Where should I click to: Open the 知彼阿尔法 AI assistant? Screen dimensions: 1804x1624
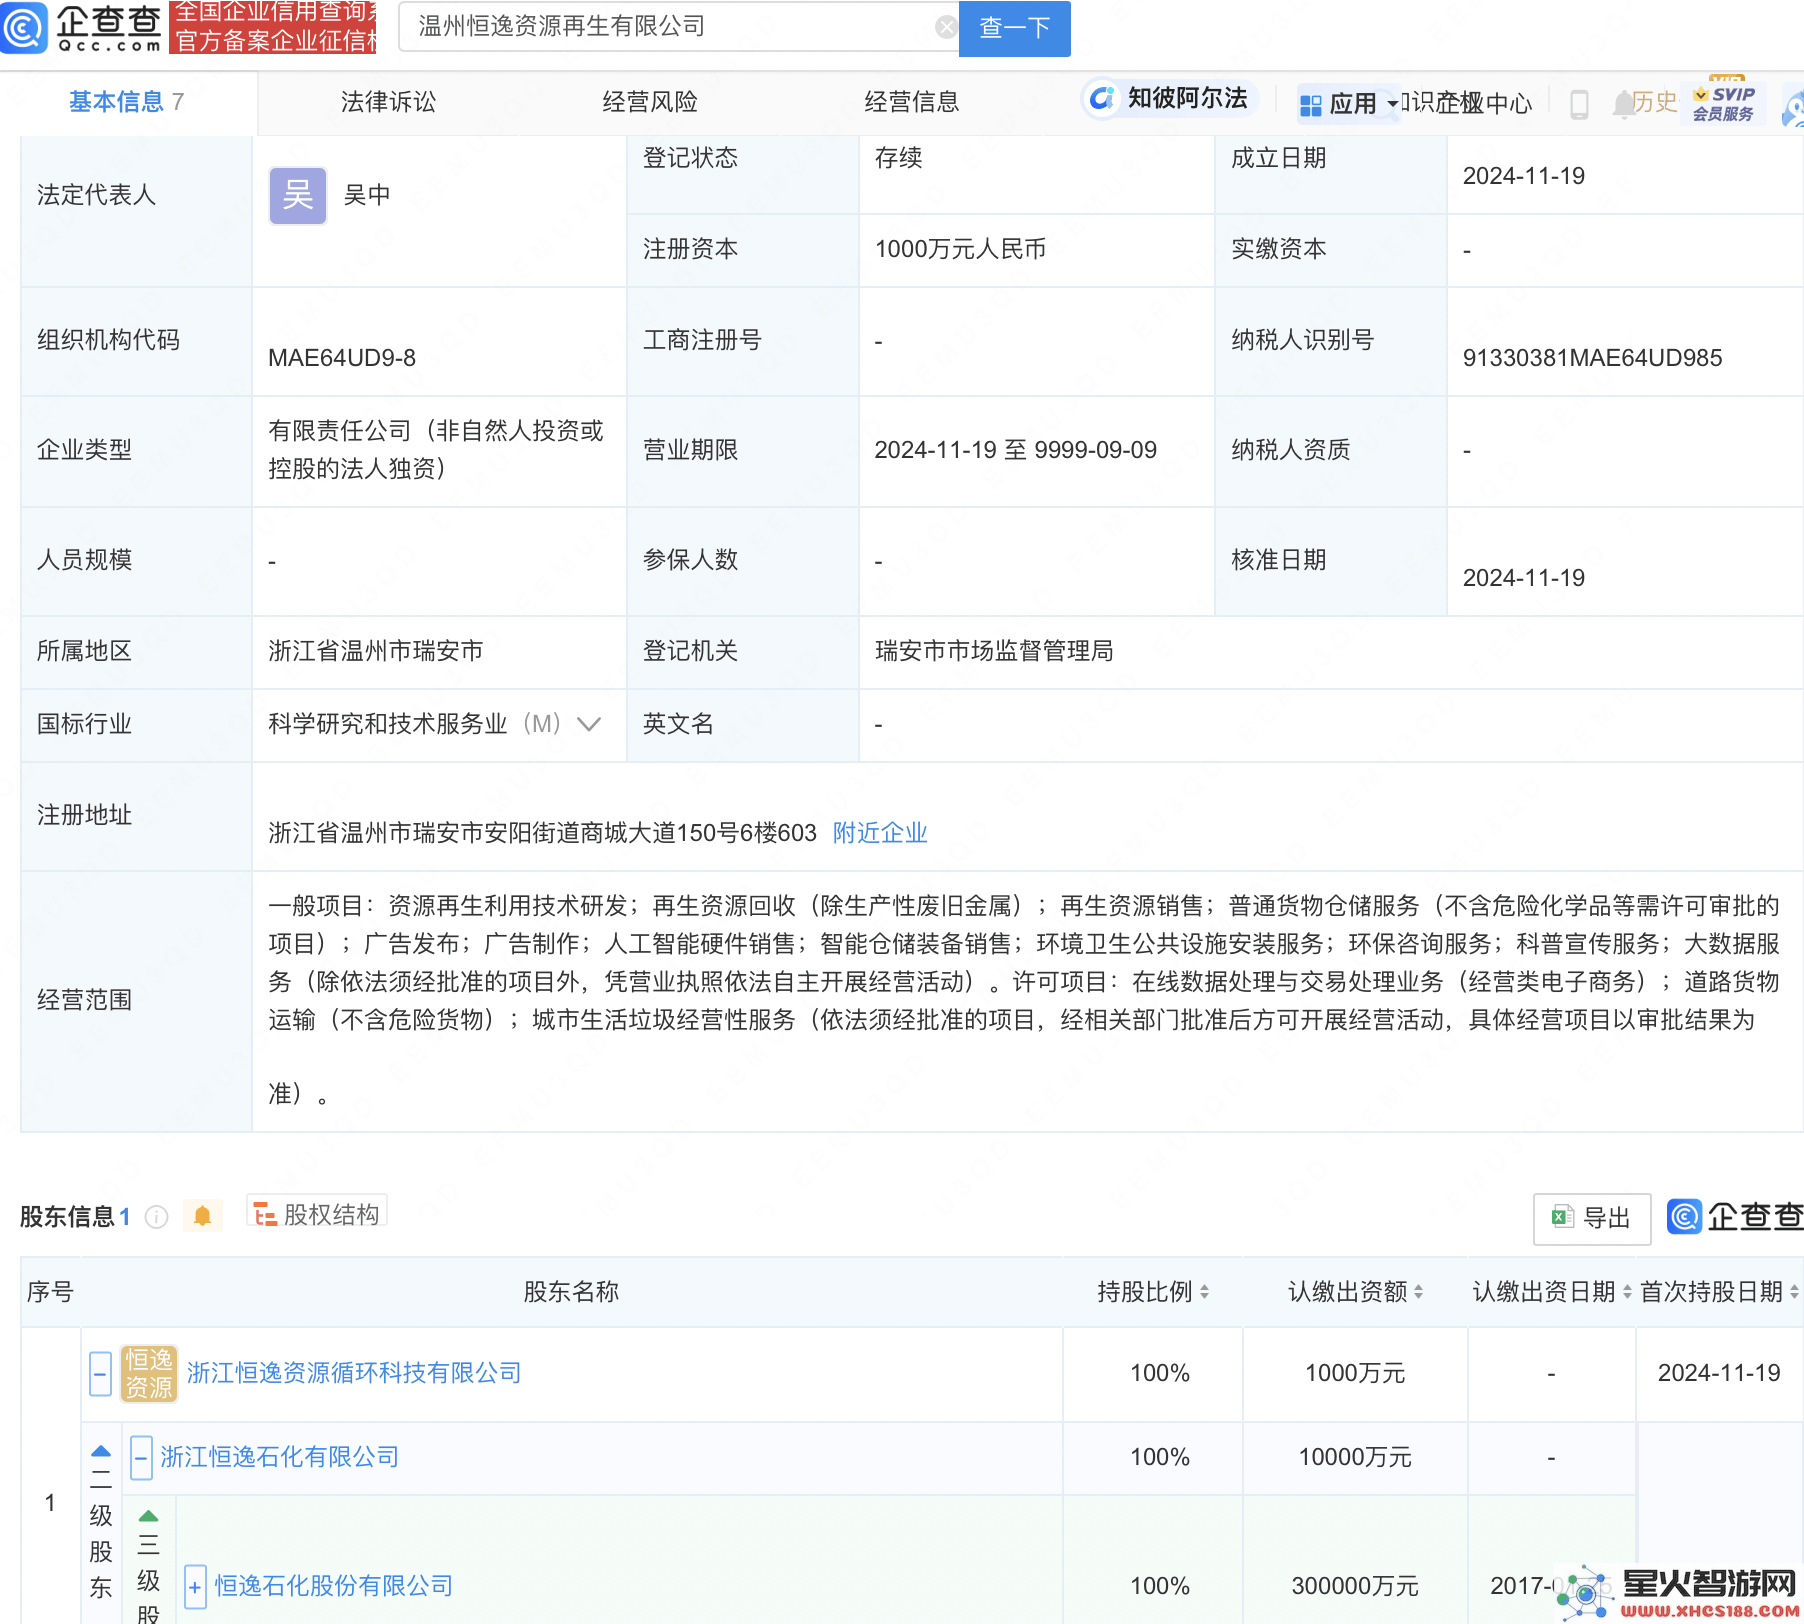tap(1169, 98)
